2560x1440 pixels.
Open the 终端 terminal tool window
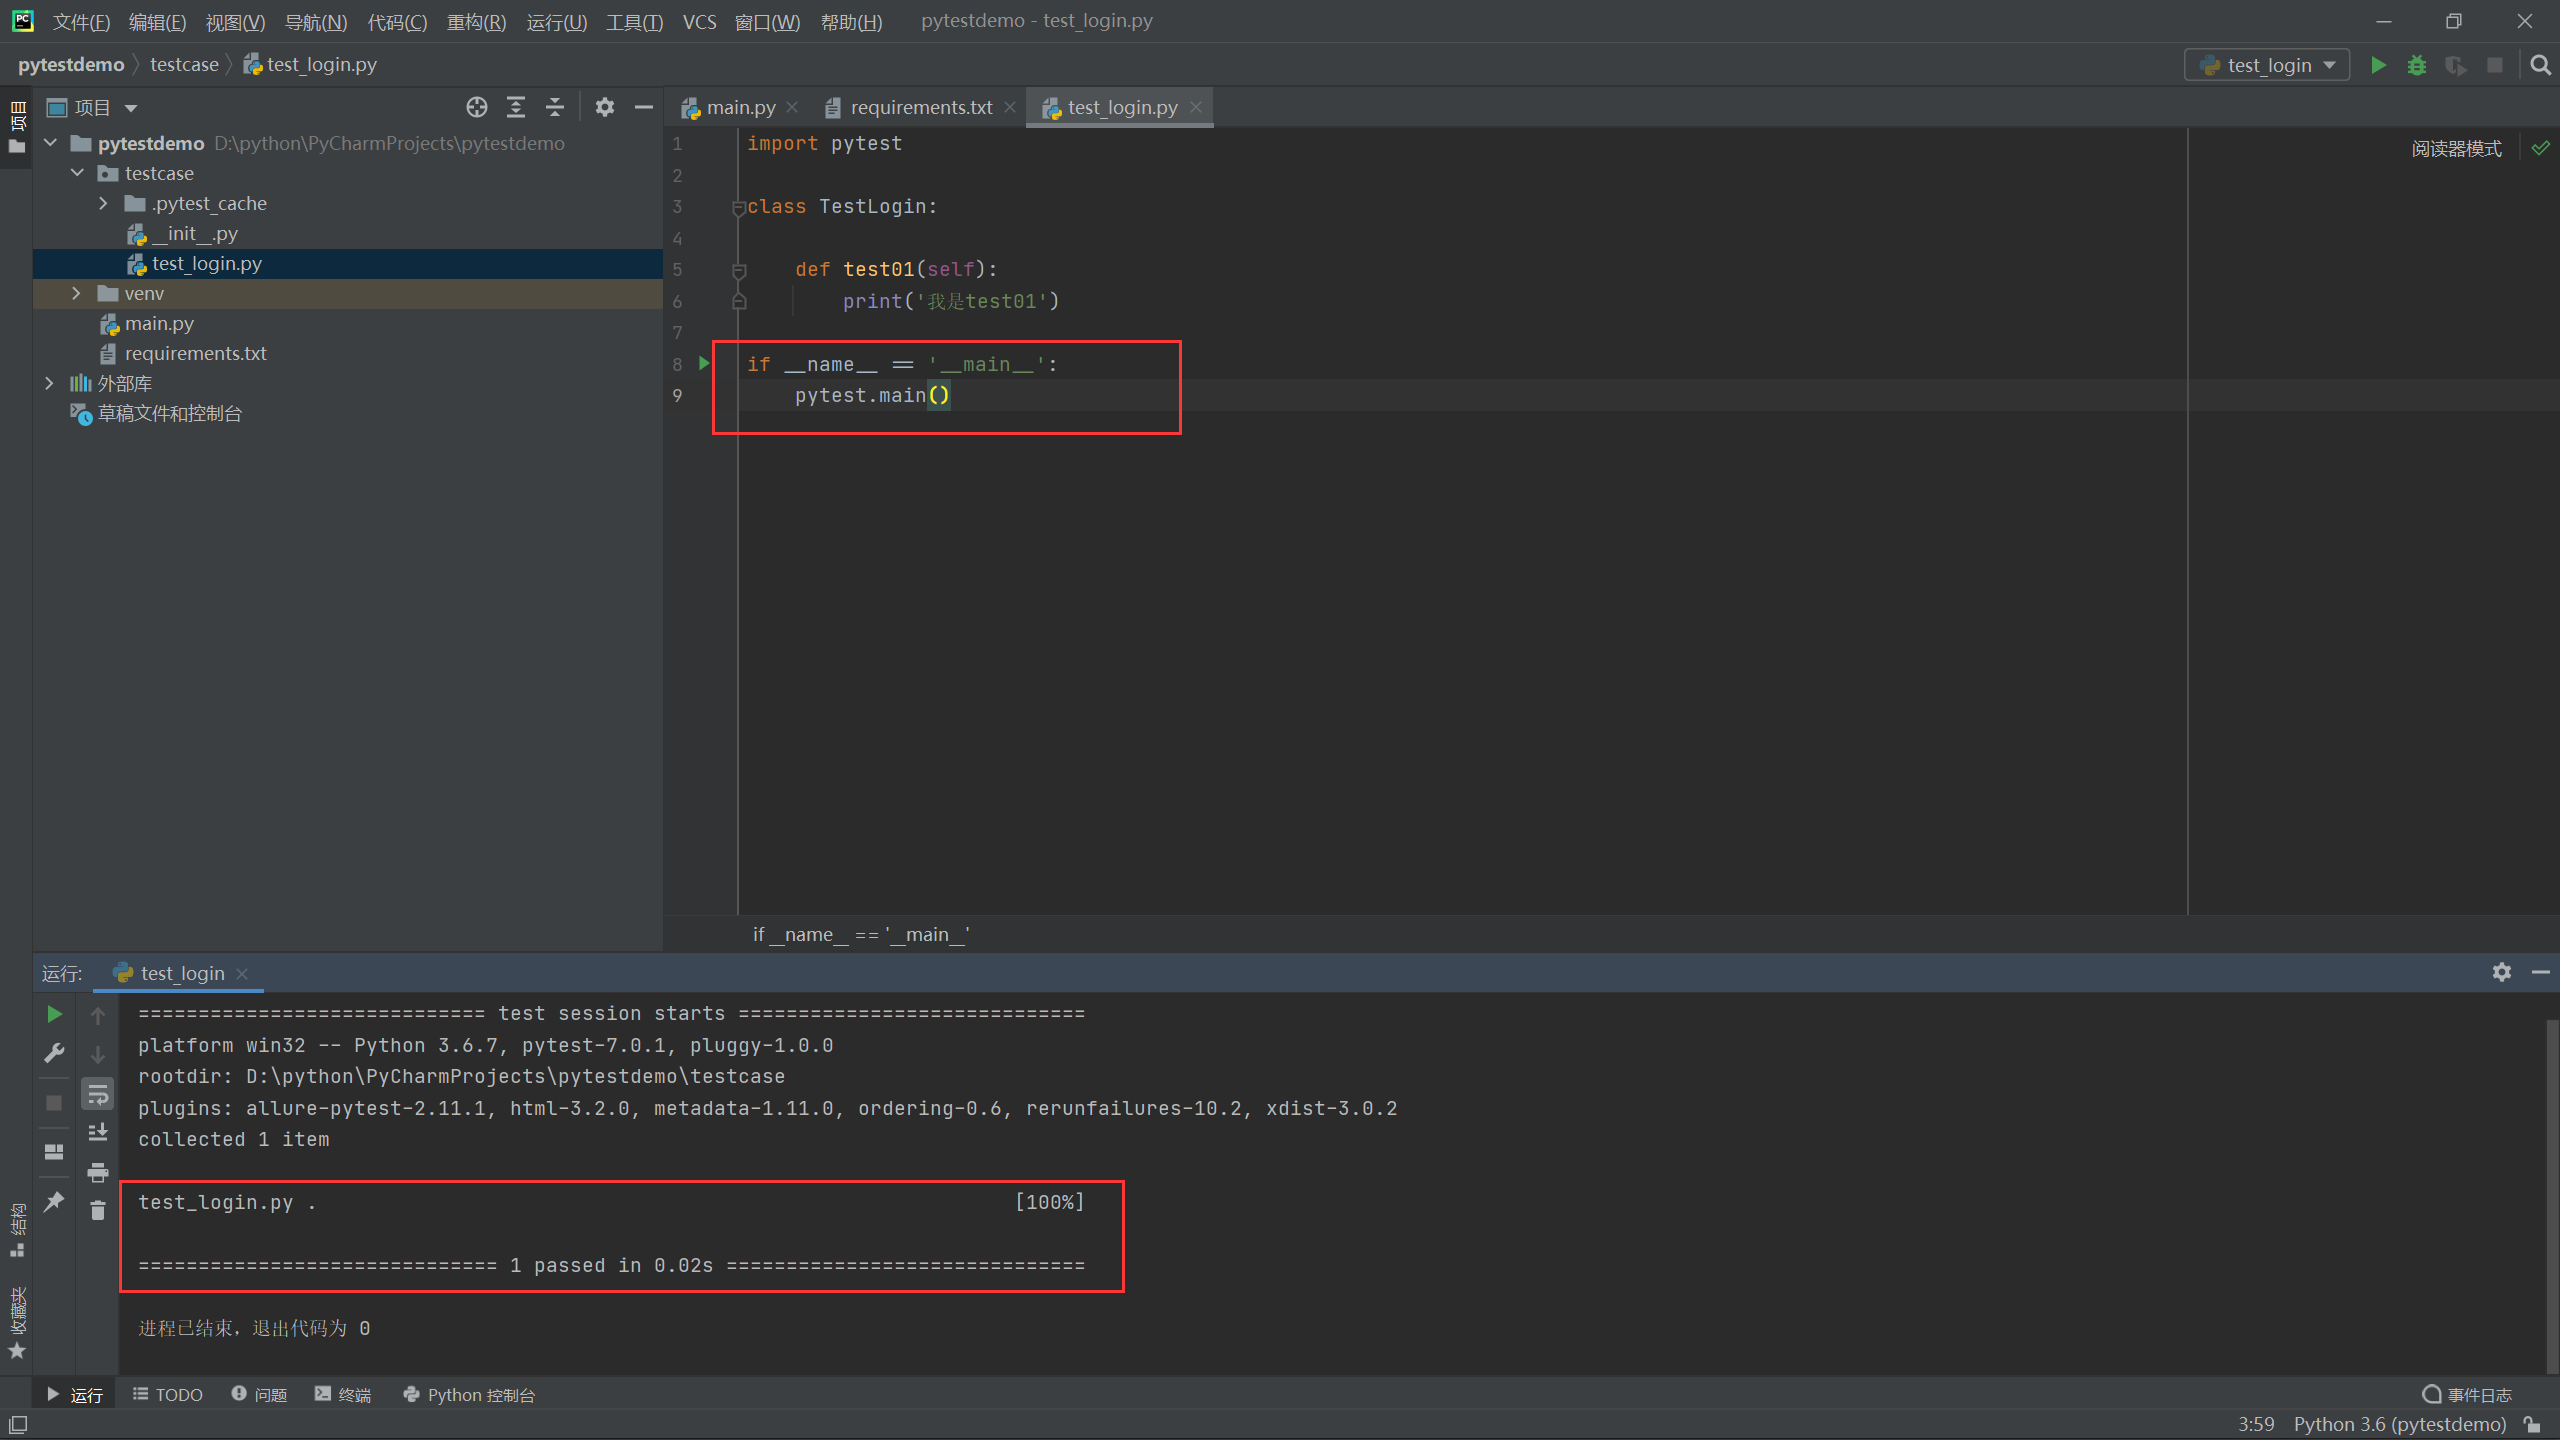(x=343, y=1394)
